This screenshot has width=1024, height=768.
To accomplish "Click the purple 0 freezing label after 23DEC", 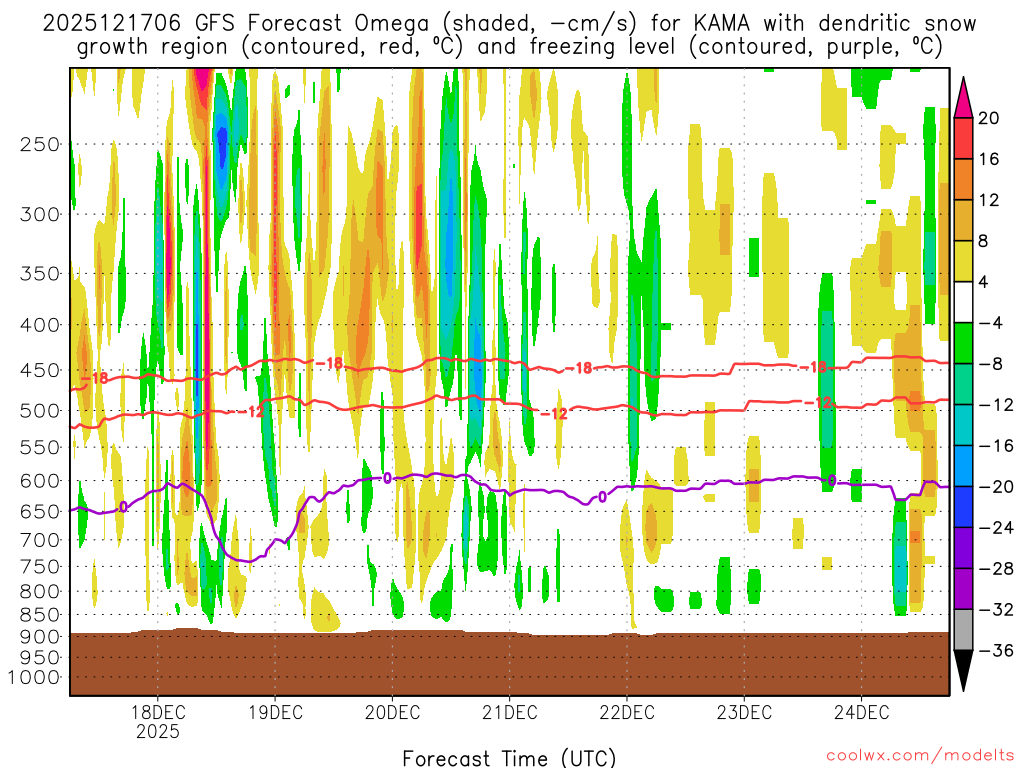I will coord(831,481).
